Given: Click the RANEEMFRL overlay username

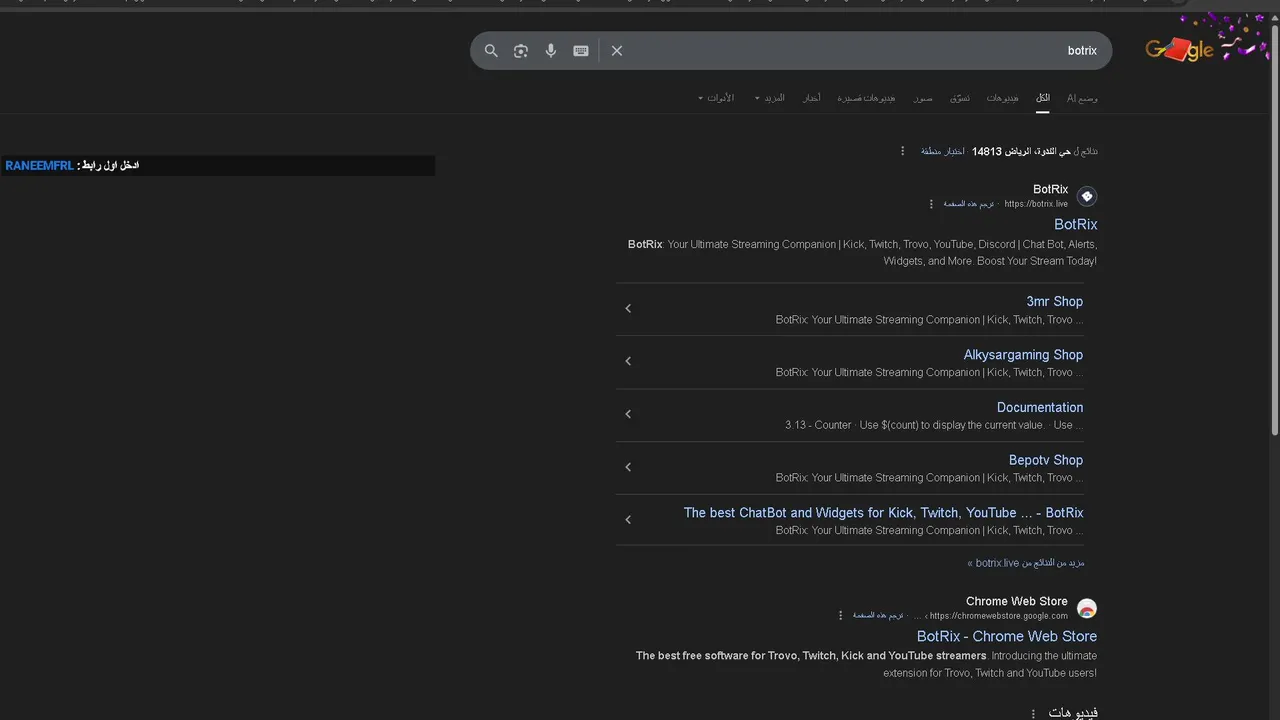Looking at the screenshot, I should [x=39, y=166].
